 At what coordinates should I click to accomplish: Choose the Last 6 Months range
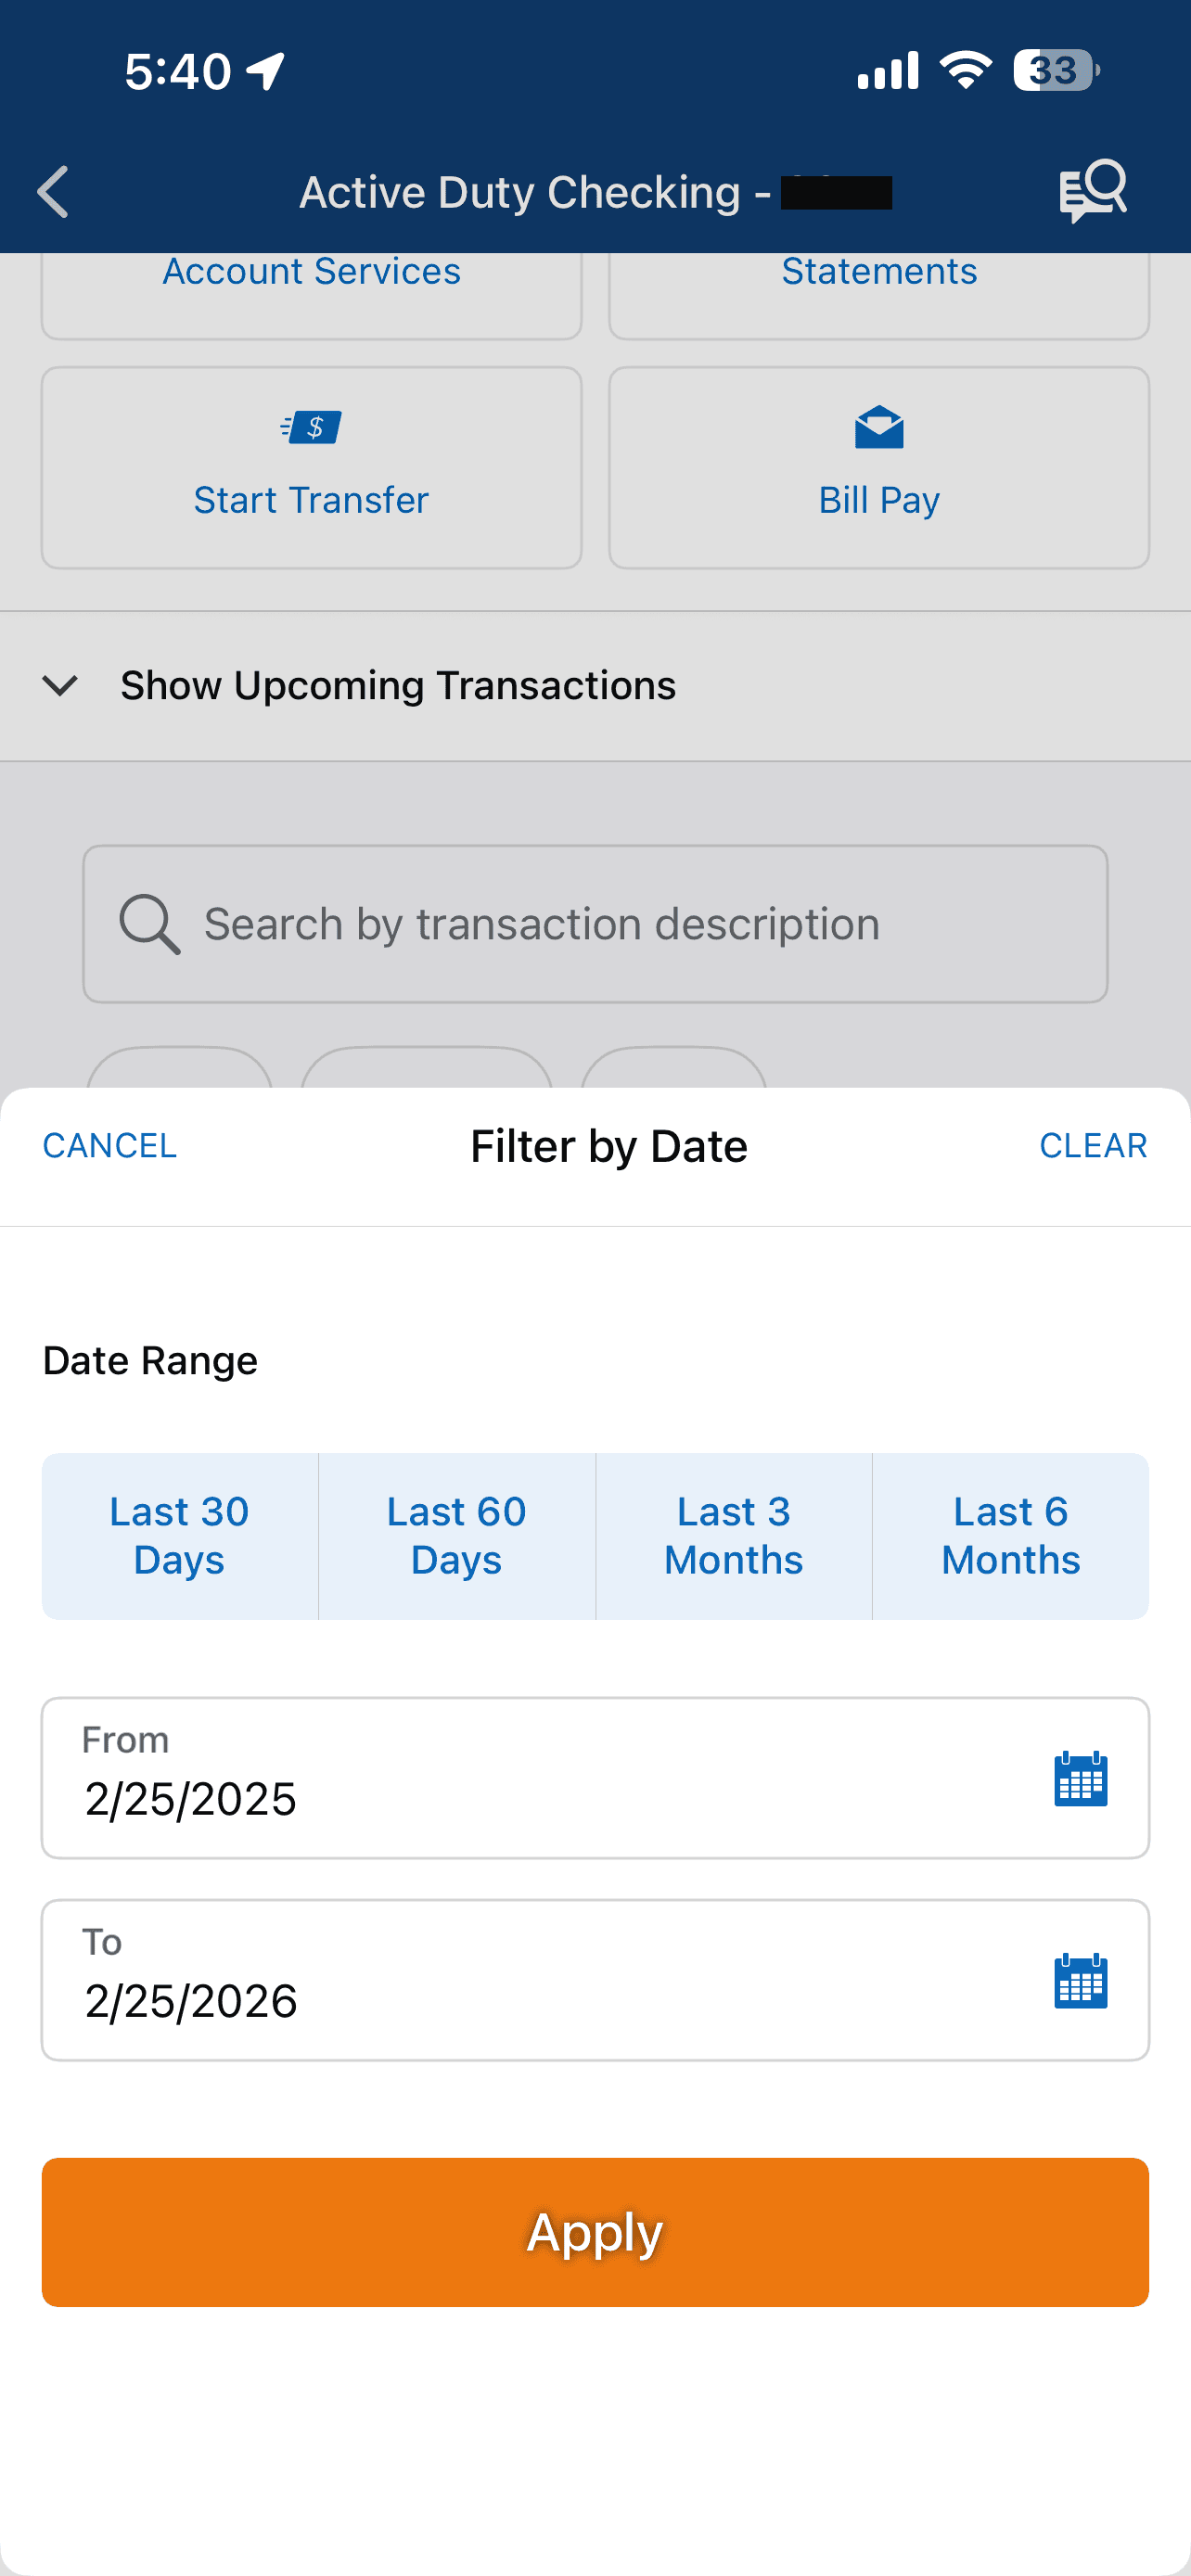click(1011, 1536)
